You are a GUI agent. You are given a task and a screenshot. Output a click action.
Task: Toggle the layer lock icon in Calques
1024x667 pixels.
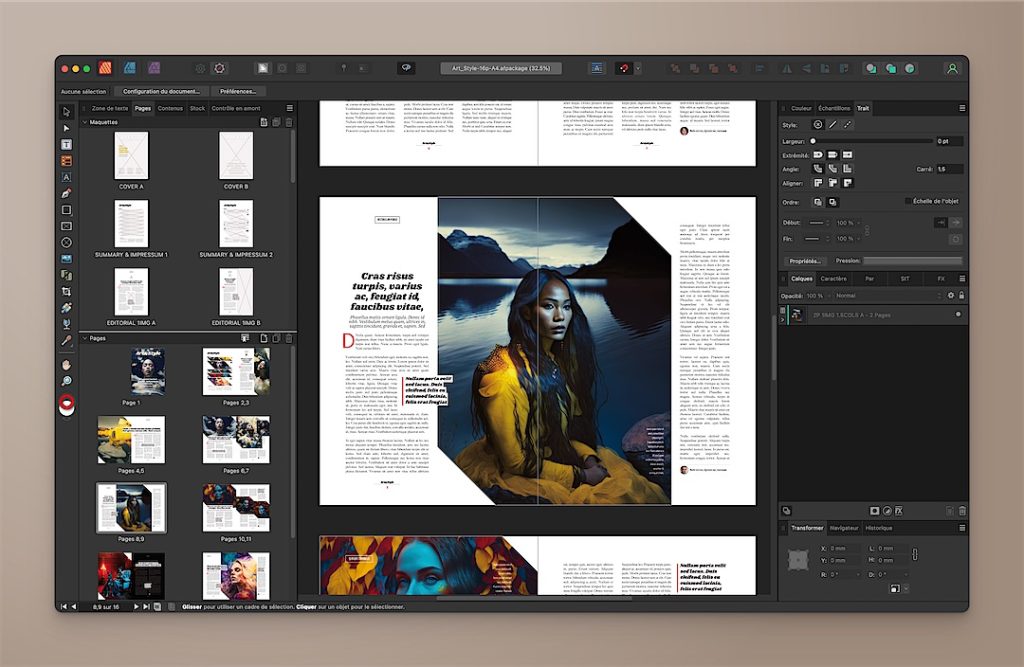[x=962, y=296]
